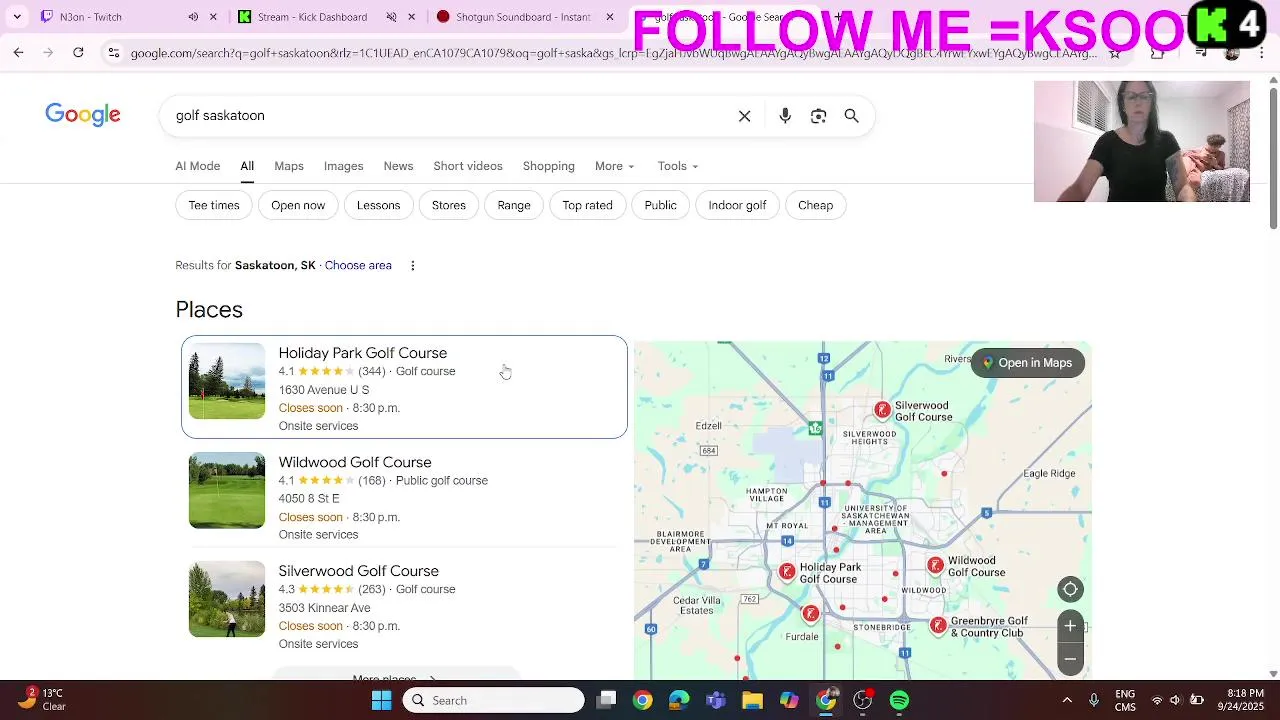The image size is (1280, 720).
Task: Reload the current page
Action: [x=78, y=52]
